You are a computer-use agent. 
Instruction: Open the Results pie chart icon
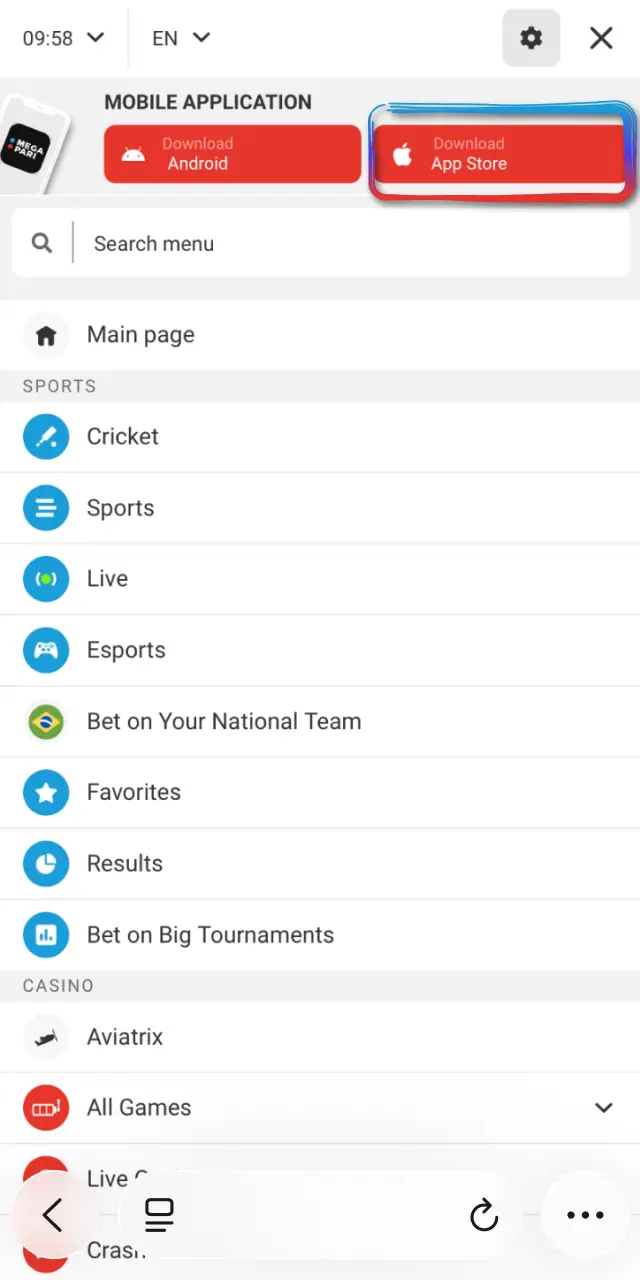46,864
